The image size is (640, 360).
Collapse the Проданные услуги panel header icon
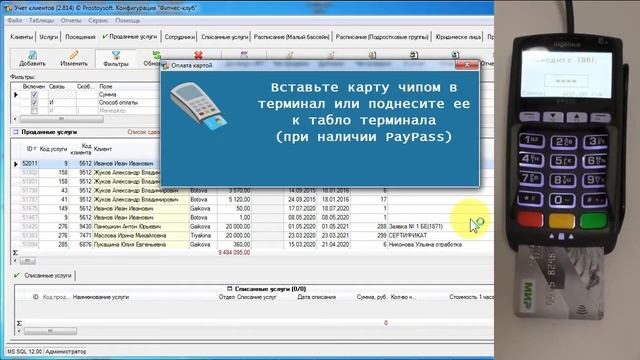[x=16, y=132]
